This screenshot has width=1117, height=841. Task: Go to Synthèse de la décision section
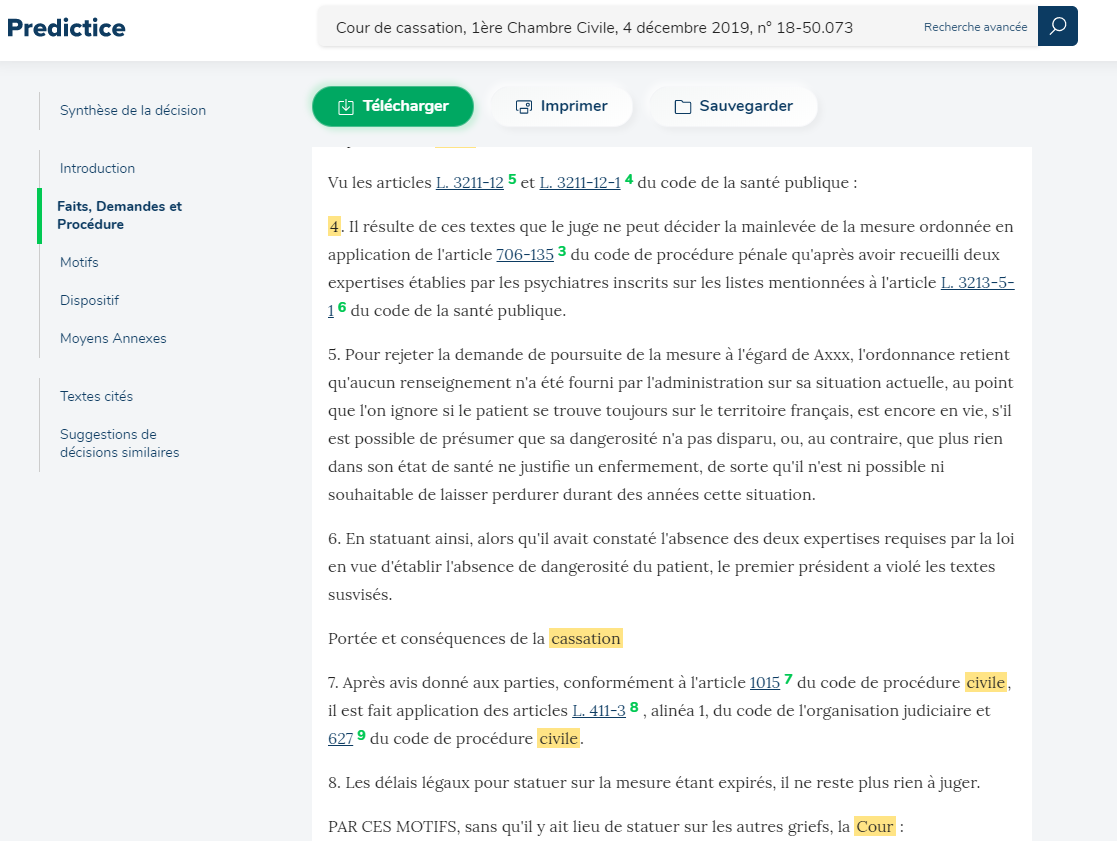pos(132,110)
